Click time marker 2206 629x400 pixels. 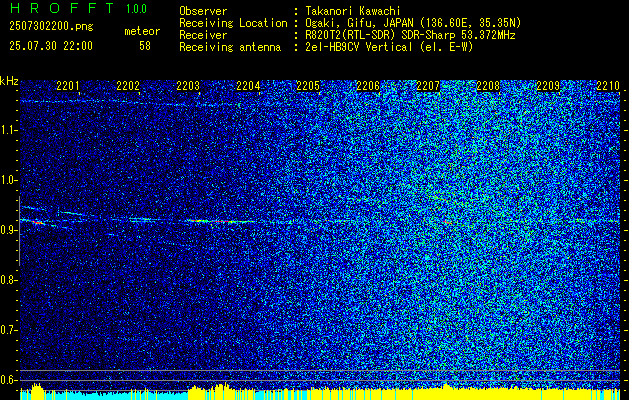point(368,86)
